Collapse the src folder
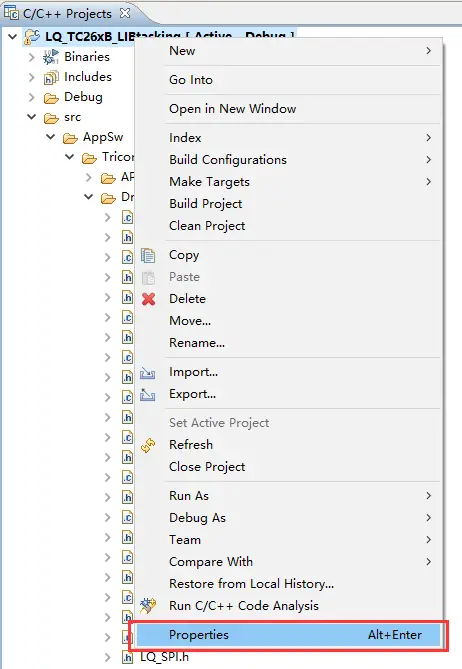 [x=32, y=116]
